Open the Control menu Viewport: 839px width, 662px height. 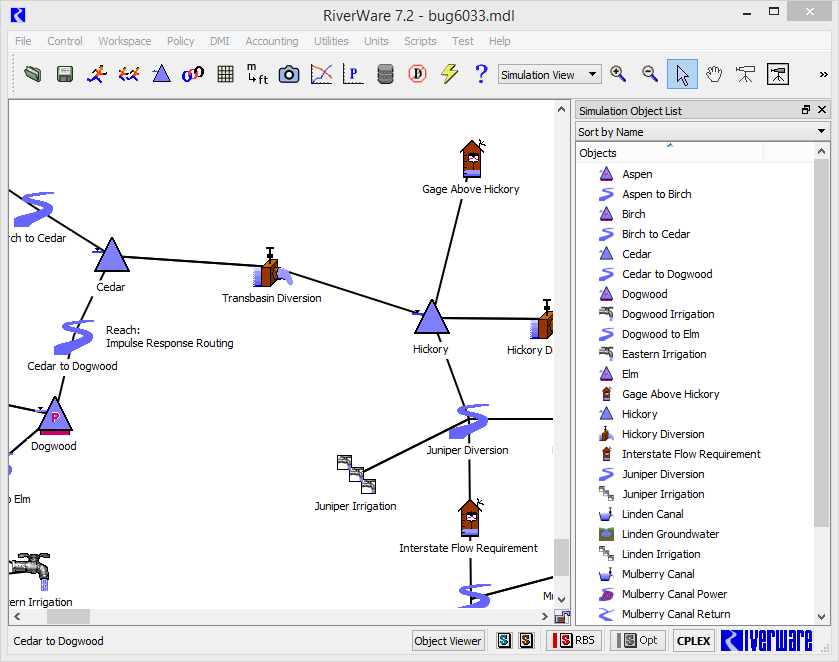(x=65, y=41)
